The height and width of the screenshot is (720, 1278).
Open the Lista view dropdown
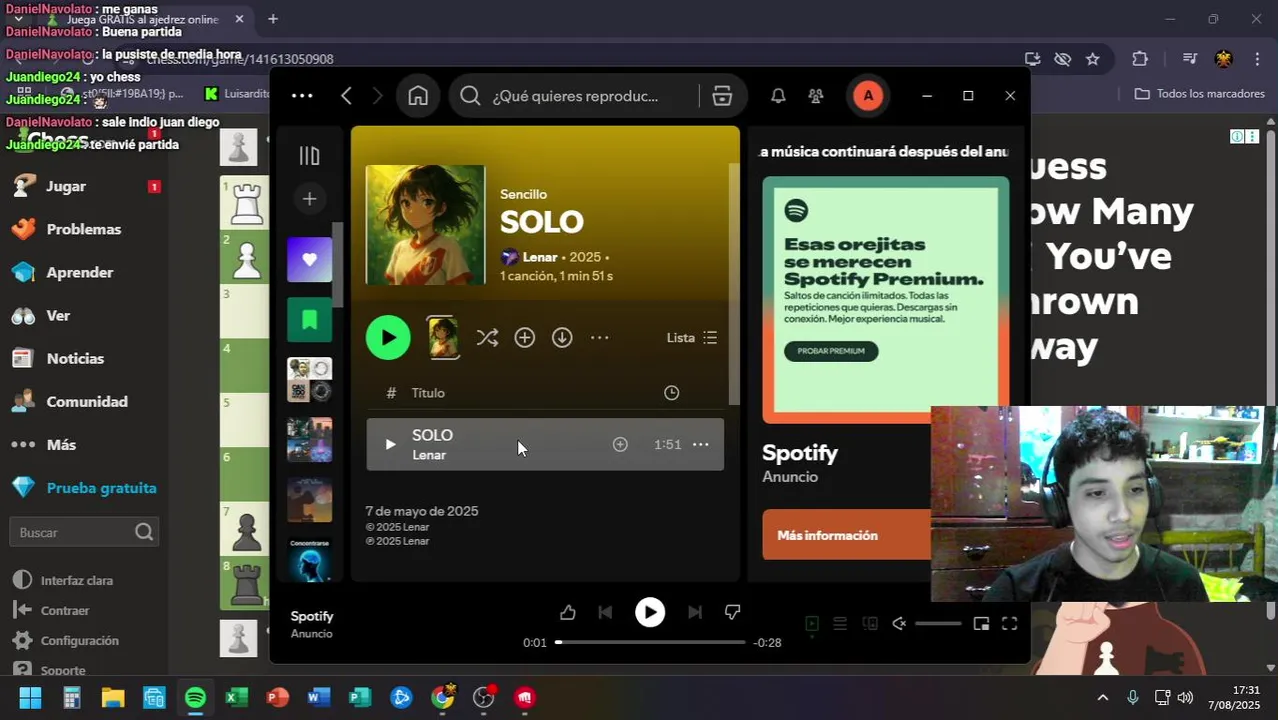point(692,338)
